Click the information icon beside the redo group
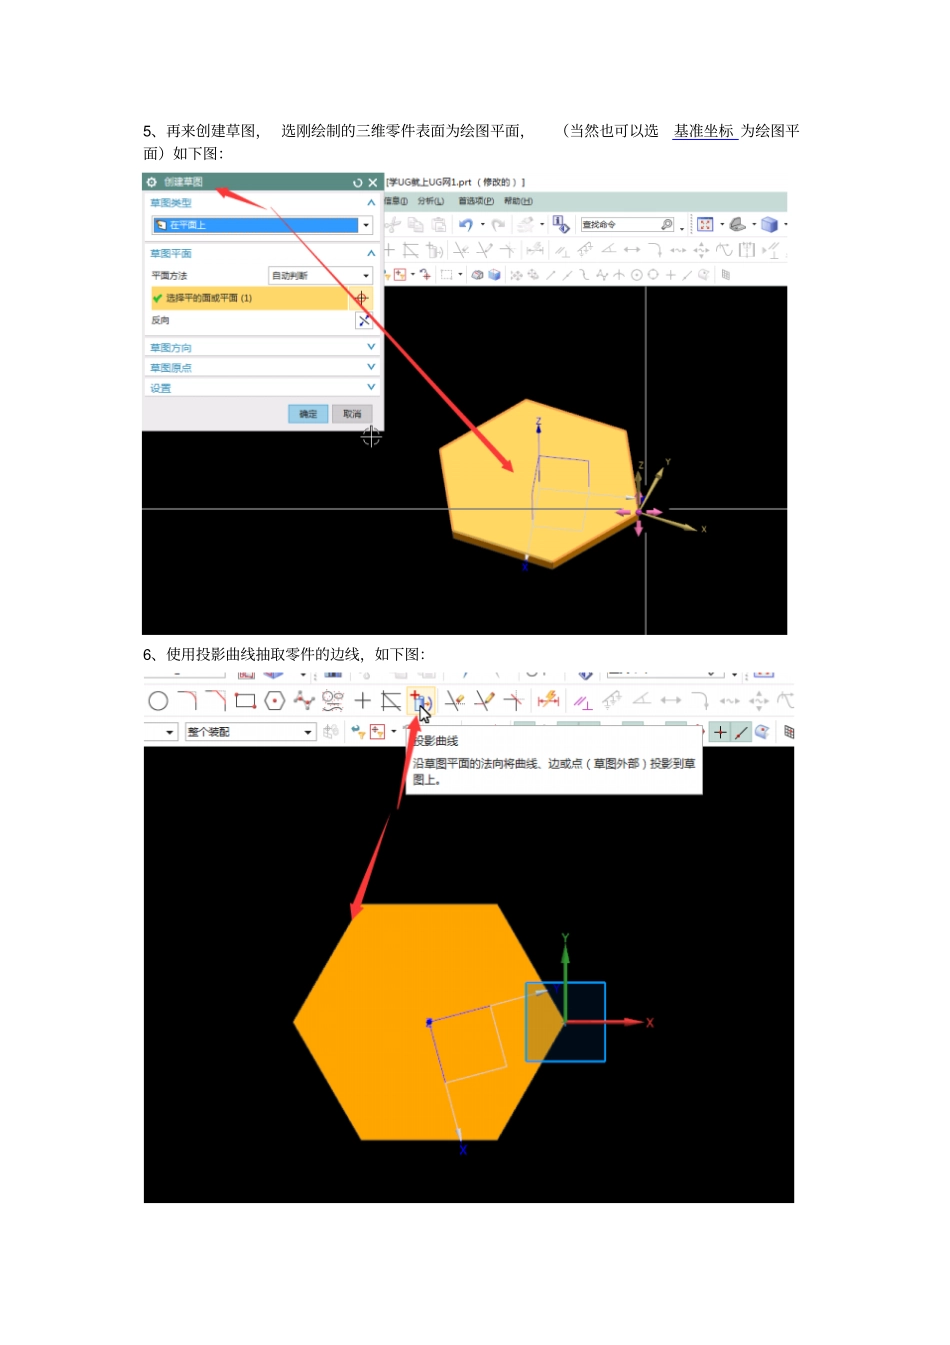The image size is (950, 1345). 561,225
